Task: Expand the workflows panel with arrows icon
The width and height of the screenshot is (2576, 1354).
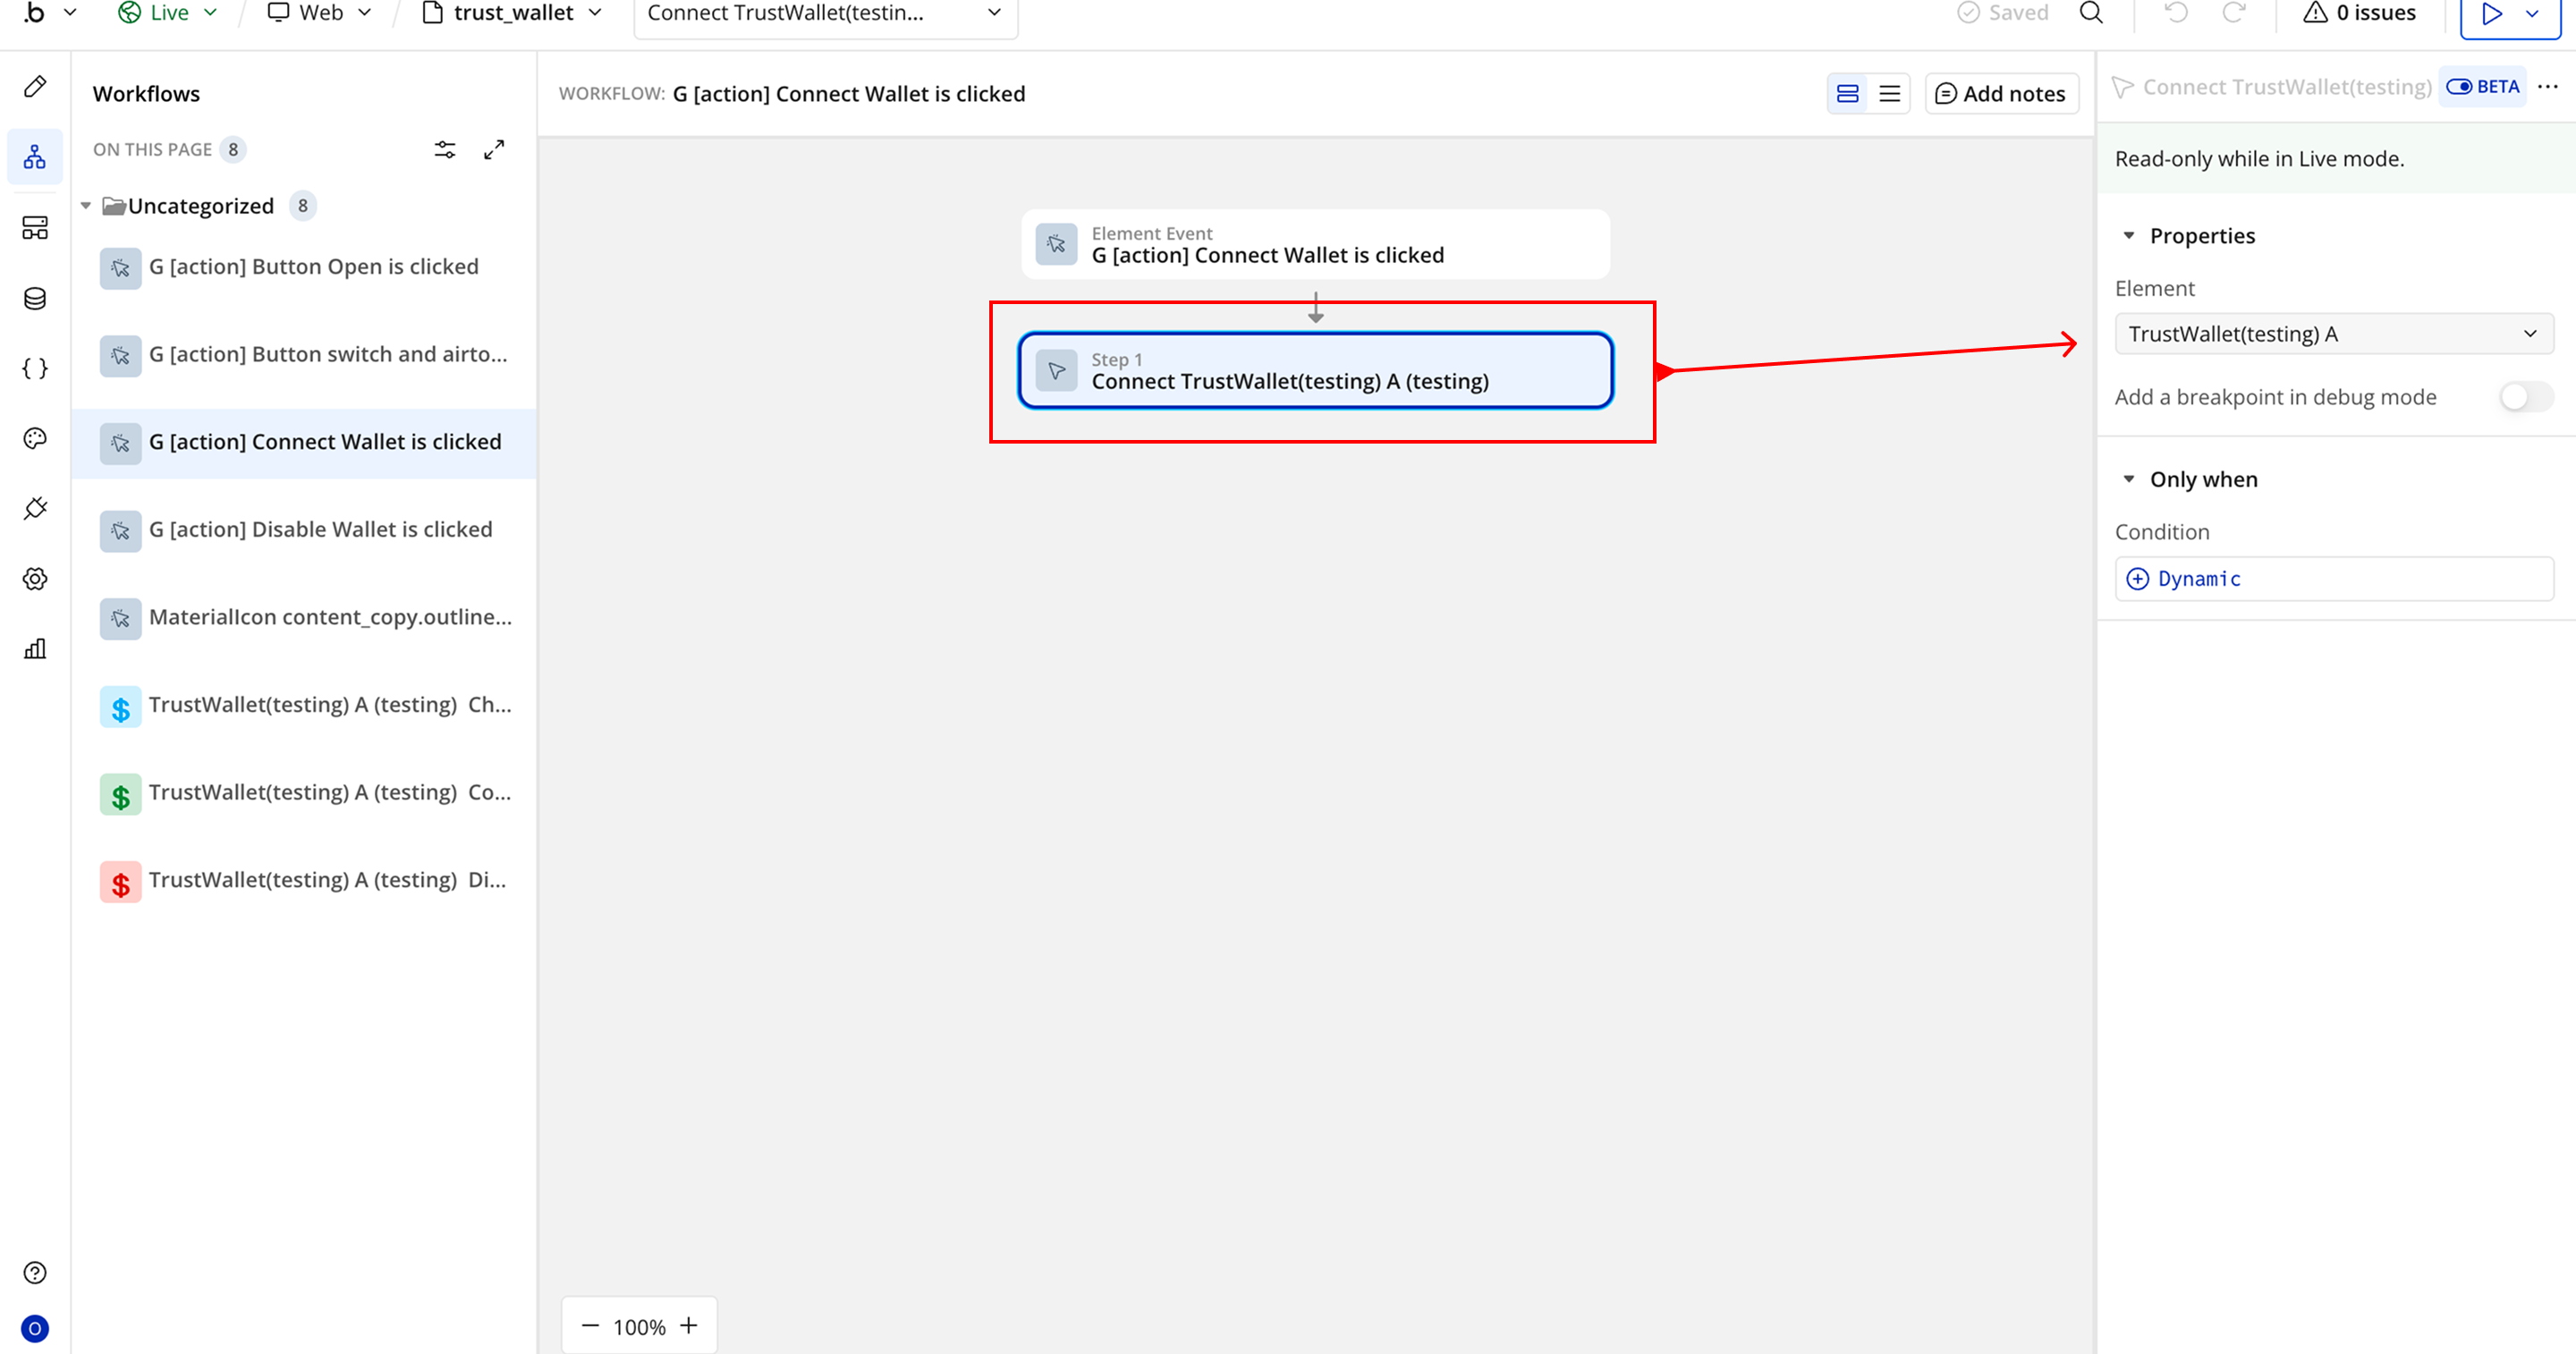Action: 494,150
